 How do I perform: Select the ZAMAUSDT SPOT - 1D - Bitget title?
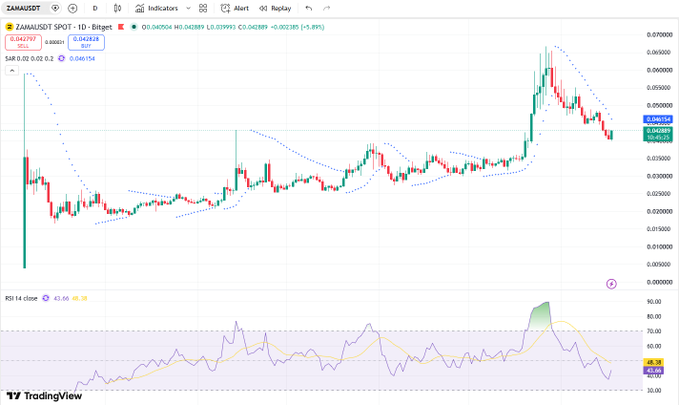click(x=64, y=27)
